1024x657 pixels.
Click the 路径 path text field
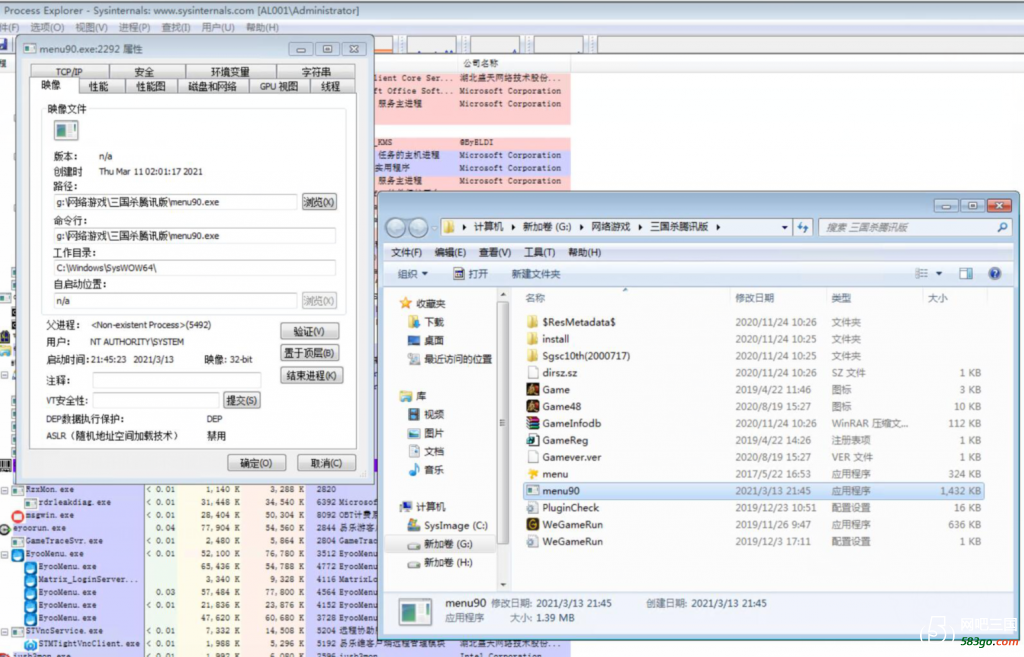coord(175,202)
